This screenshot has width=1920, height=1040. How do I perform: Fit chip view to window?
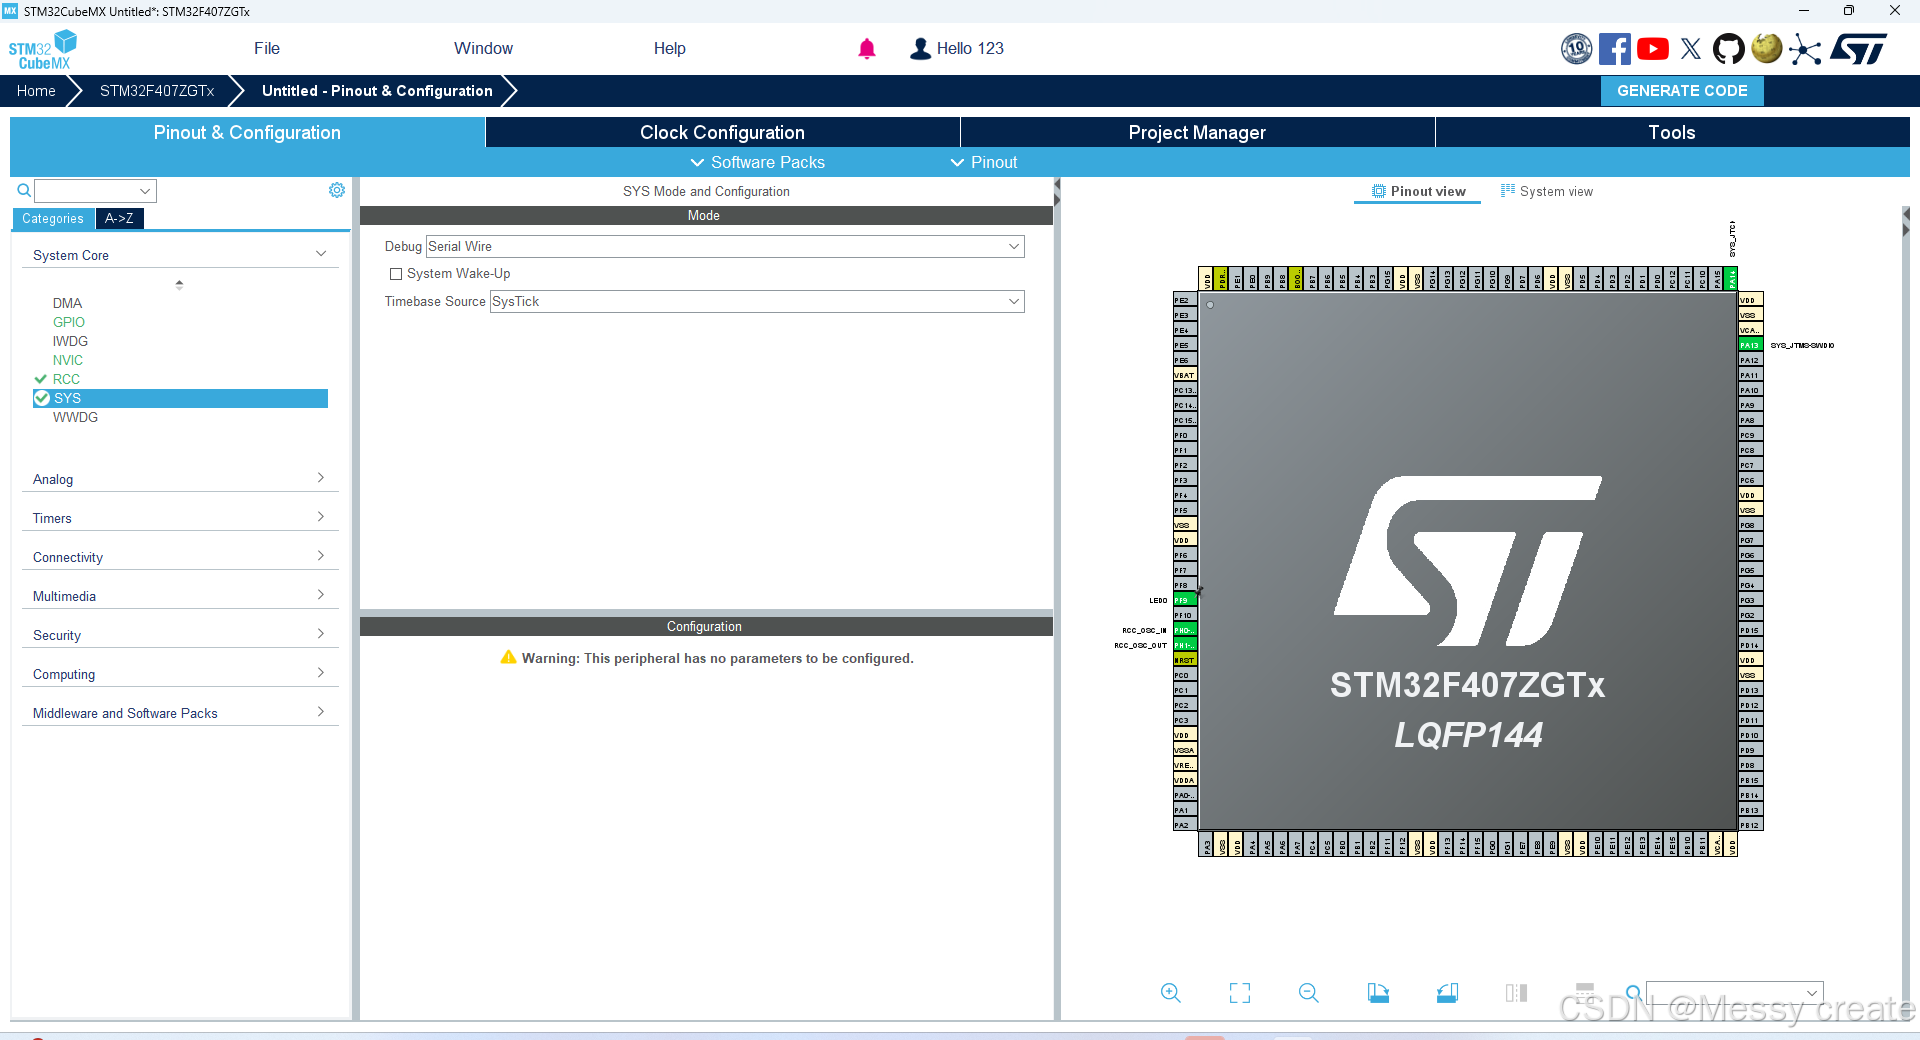click(1240, 993)
